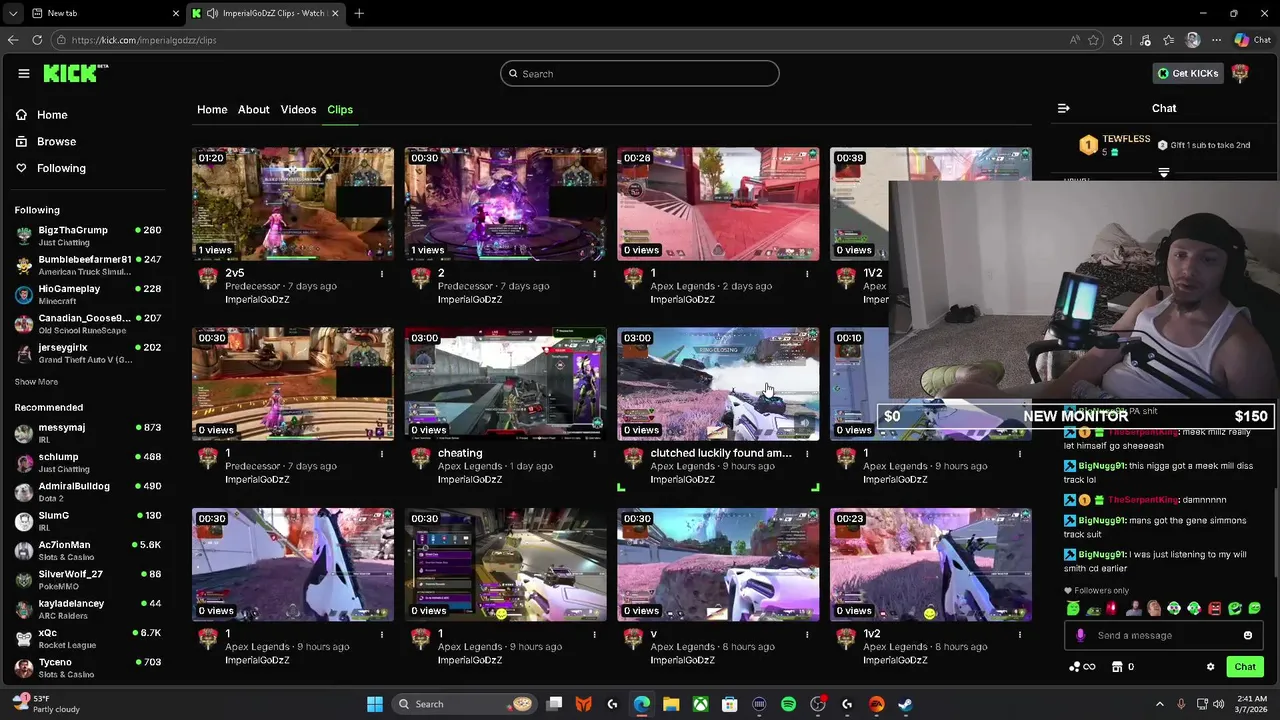Image resolution: width=1280 pixels, height=720 pixels.
Task: Open Xbox app from the taskbar
Action: pos(700,704)
